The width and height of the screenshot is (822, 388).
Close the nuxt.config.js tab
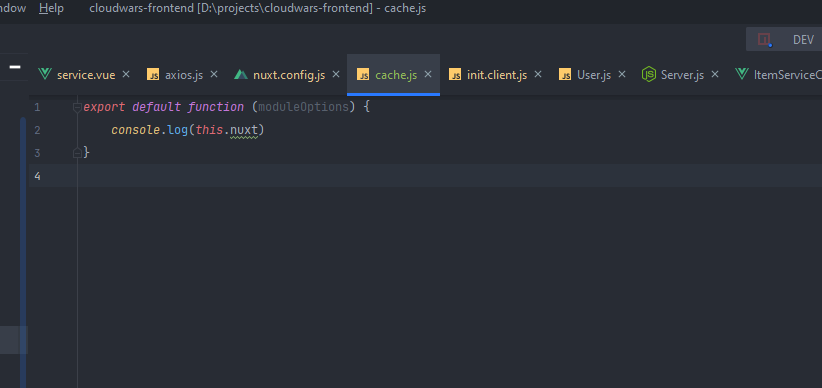[x=336, y=74]
